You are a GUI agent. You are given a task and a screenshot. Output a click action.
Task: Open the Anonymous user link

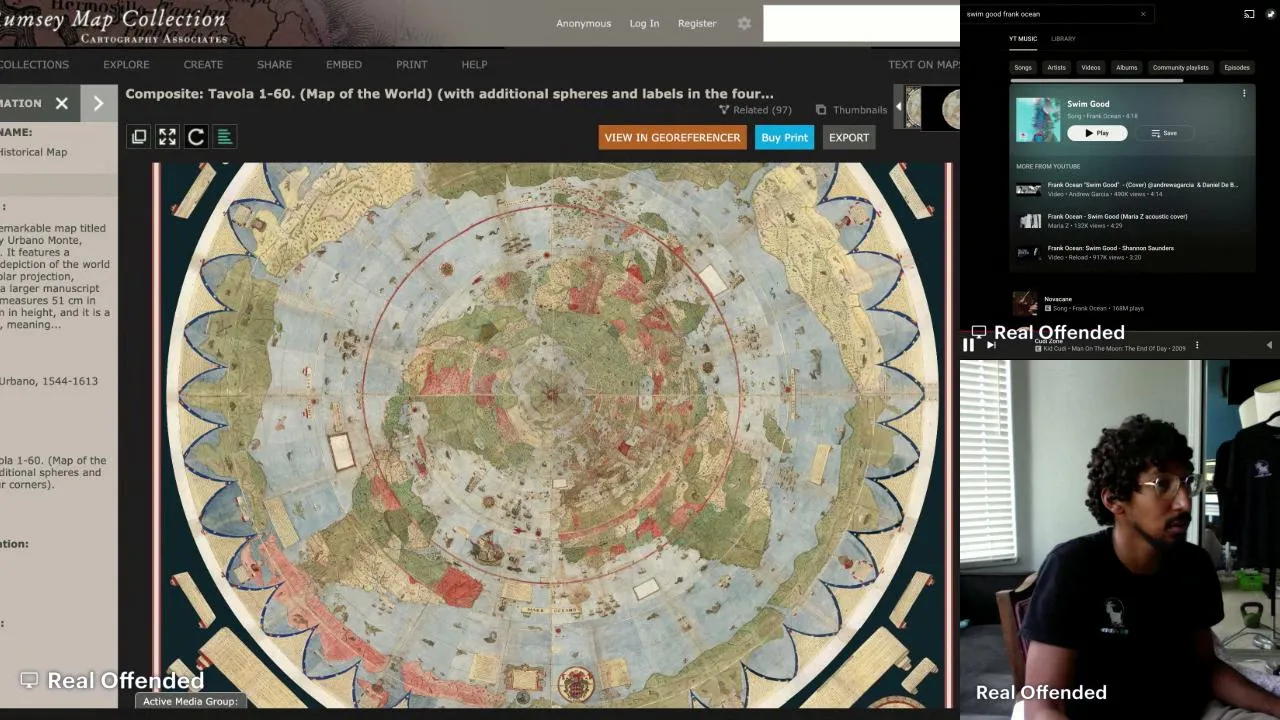click(583, 23)
